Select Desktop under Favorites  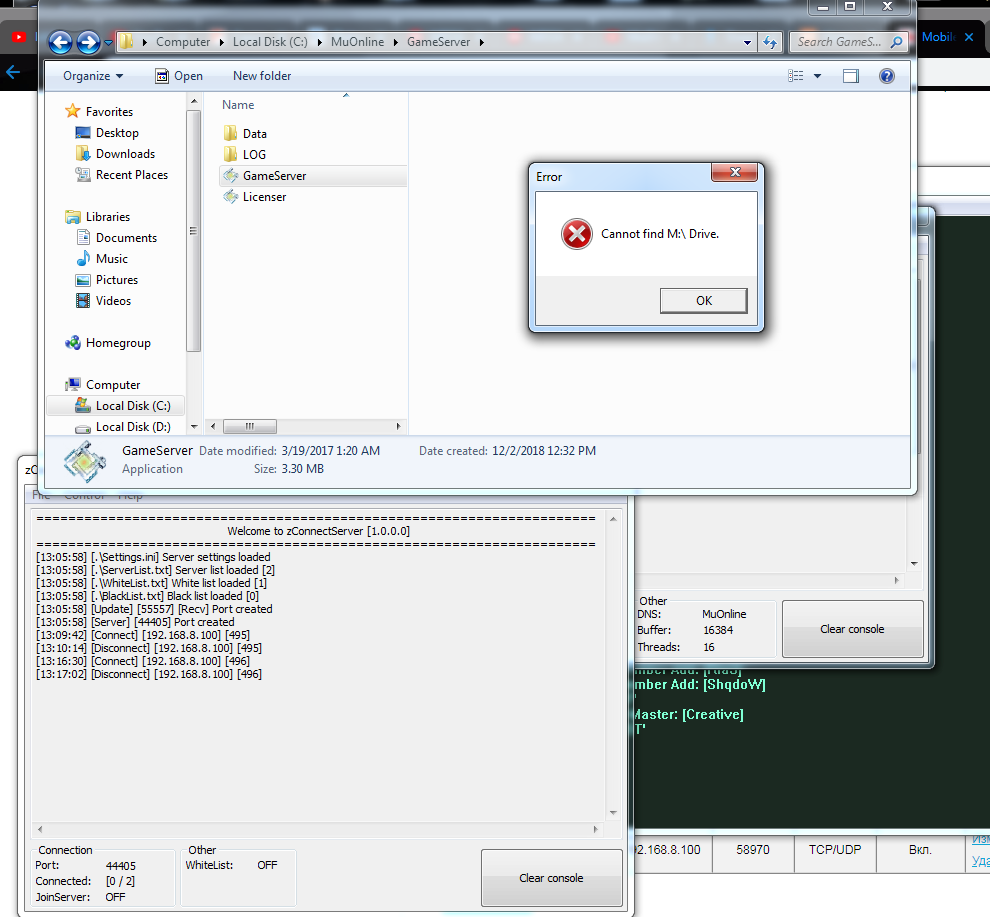[107, 133]
